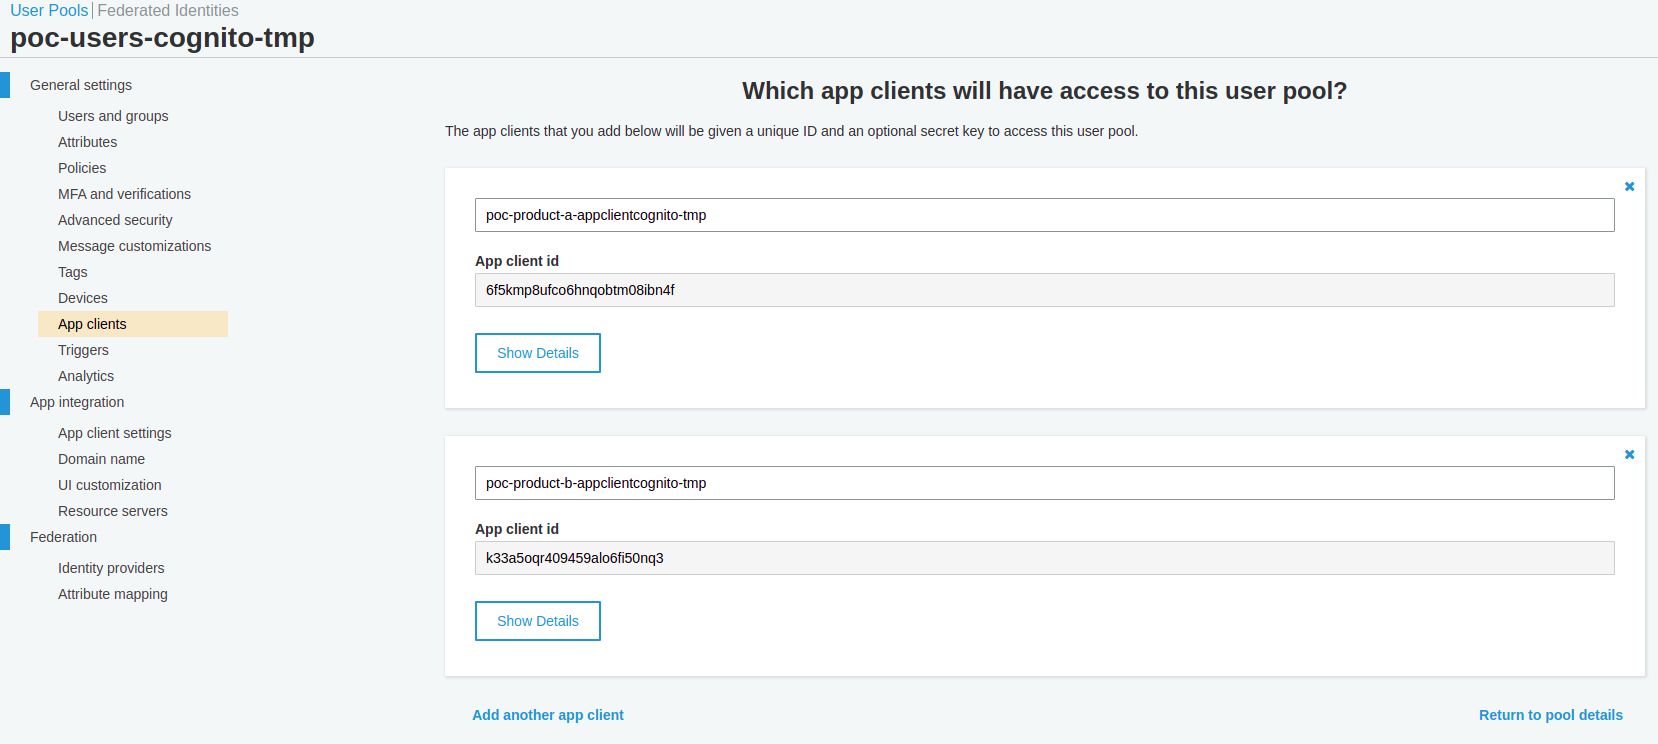Image resolution: width=1658 pixels, height=744 pixels.
Task: Click the k33a5oqr409459alo6fi50nq3 client id field
Action: [x=1044, y=558]
